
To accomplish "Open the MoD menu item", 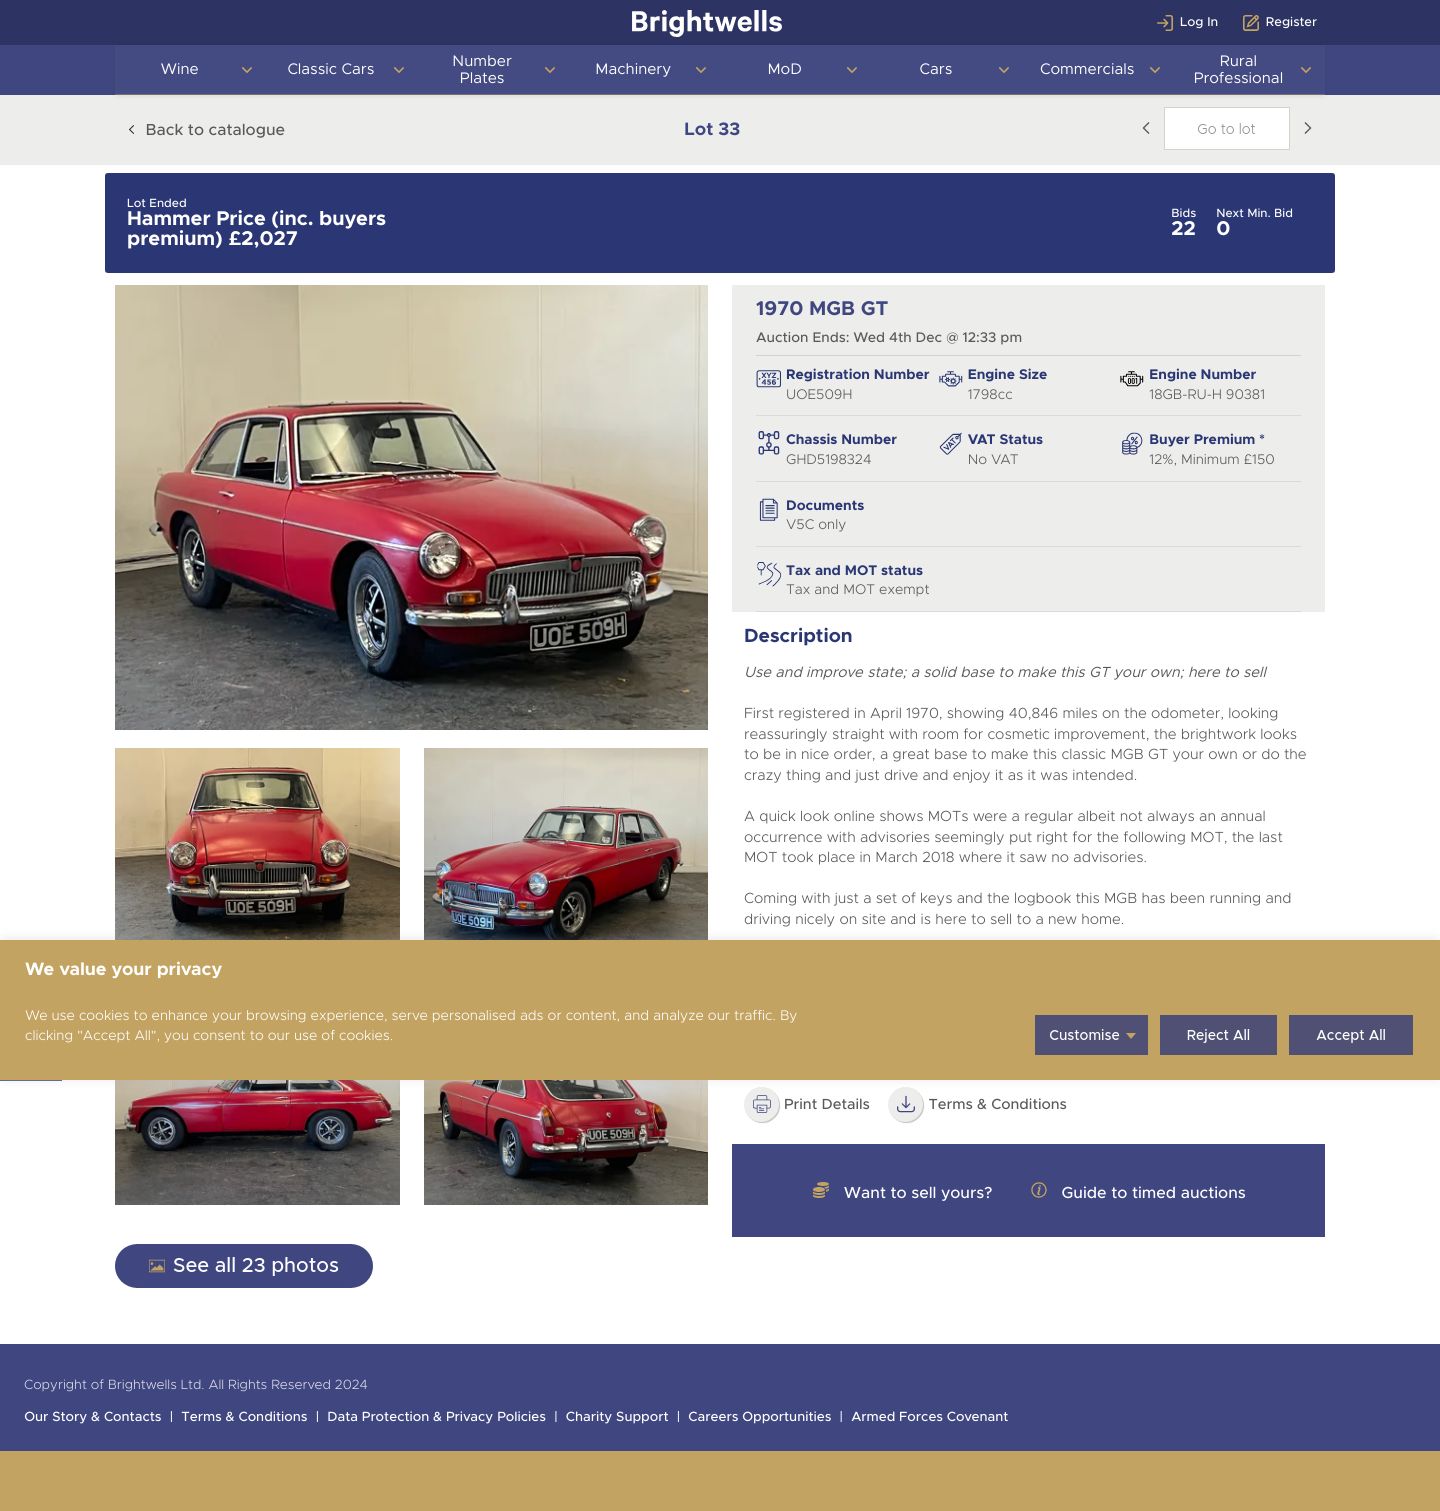I will [785, 69].
